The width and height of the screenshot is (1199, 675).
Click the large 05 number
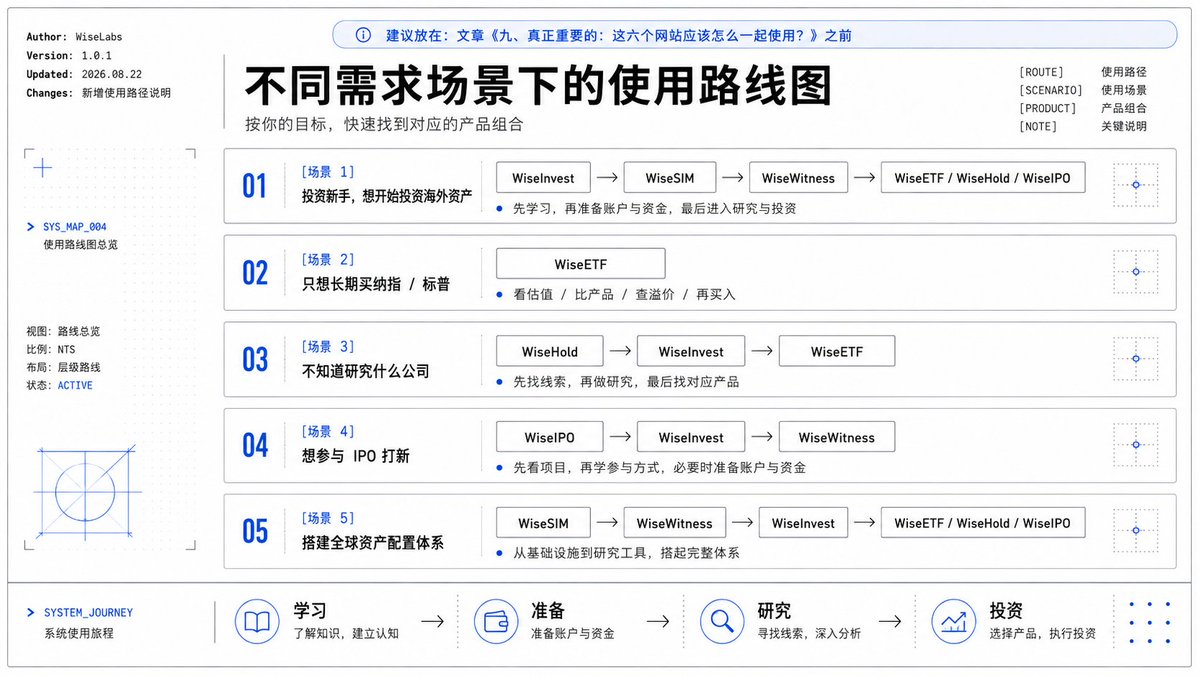point(255,531)
